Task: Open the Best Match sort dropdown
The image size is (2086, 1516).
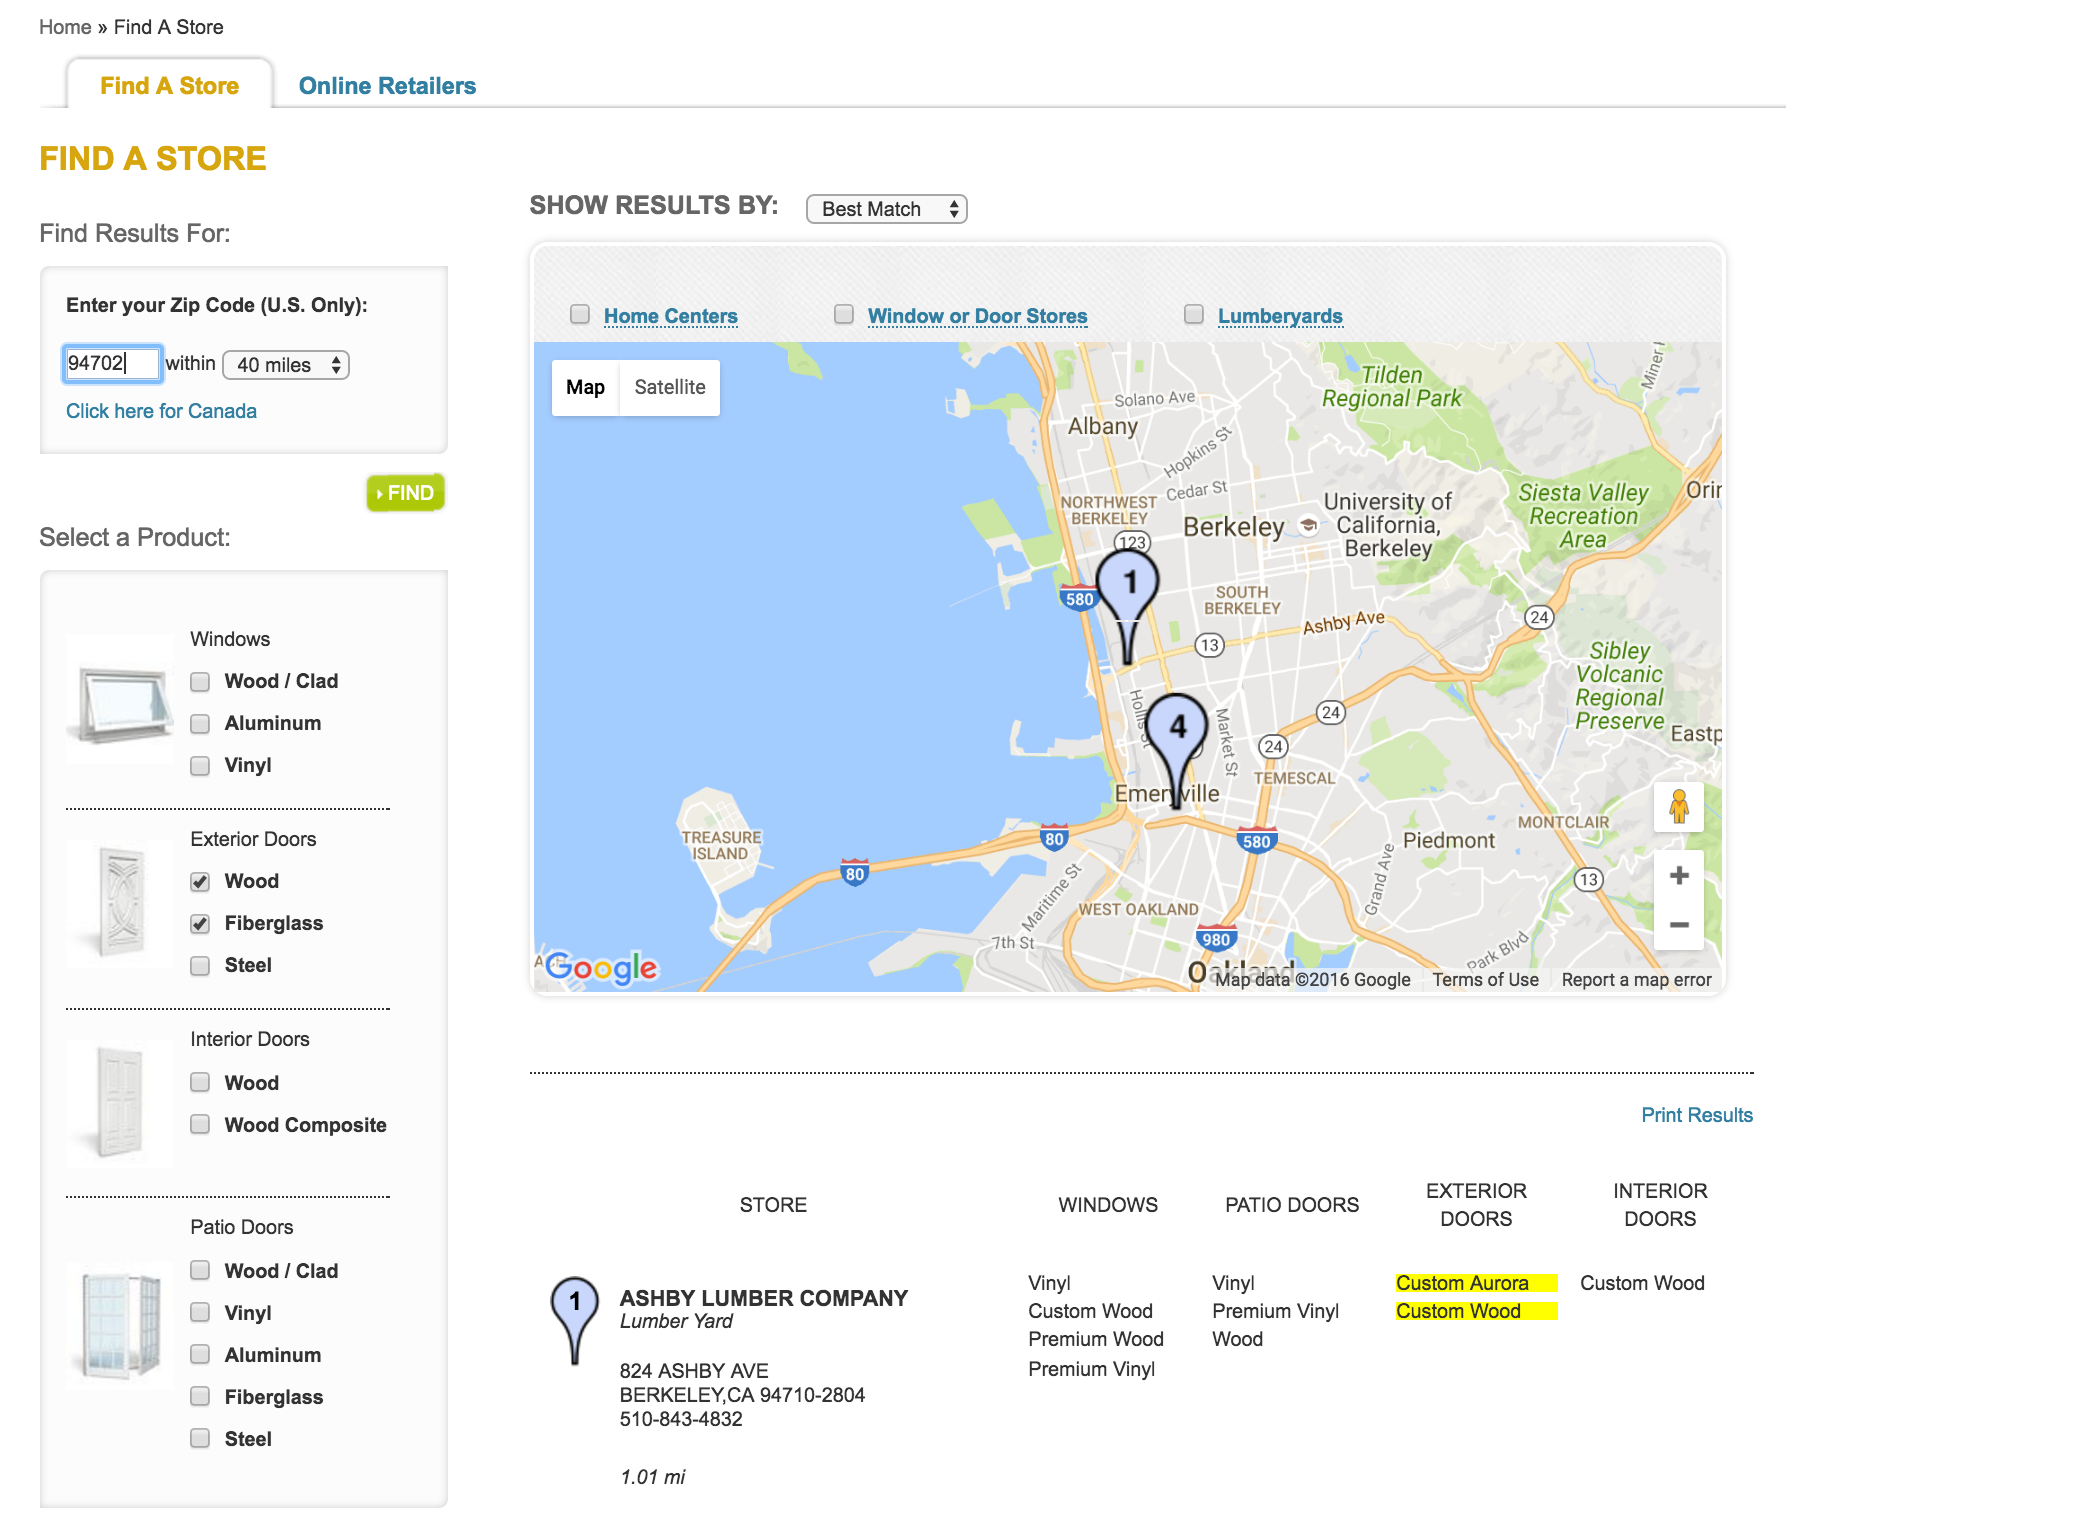Action: [x=887, y=209]
